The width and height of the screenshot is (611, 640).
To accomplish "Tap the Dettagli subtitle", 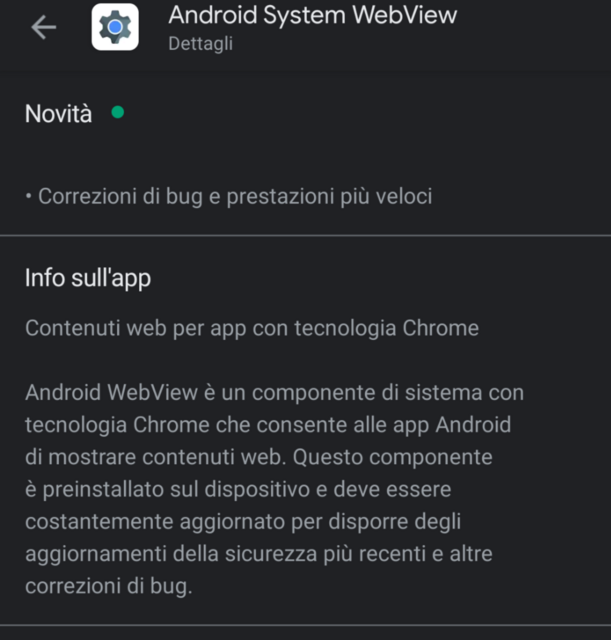I will coord(200,44).
